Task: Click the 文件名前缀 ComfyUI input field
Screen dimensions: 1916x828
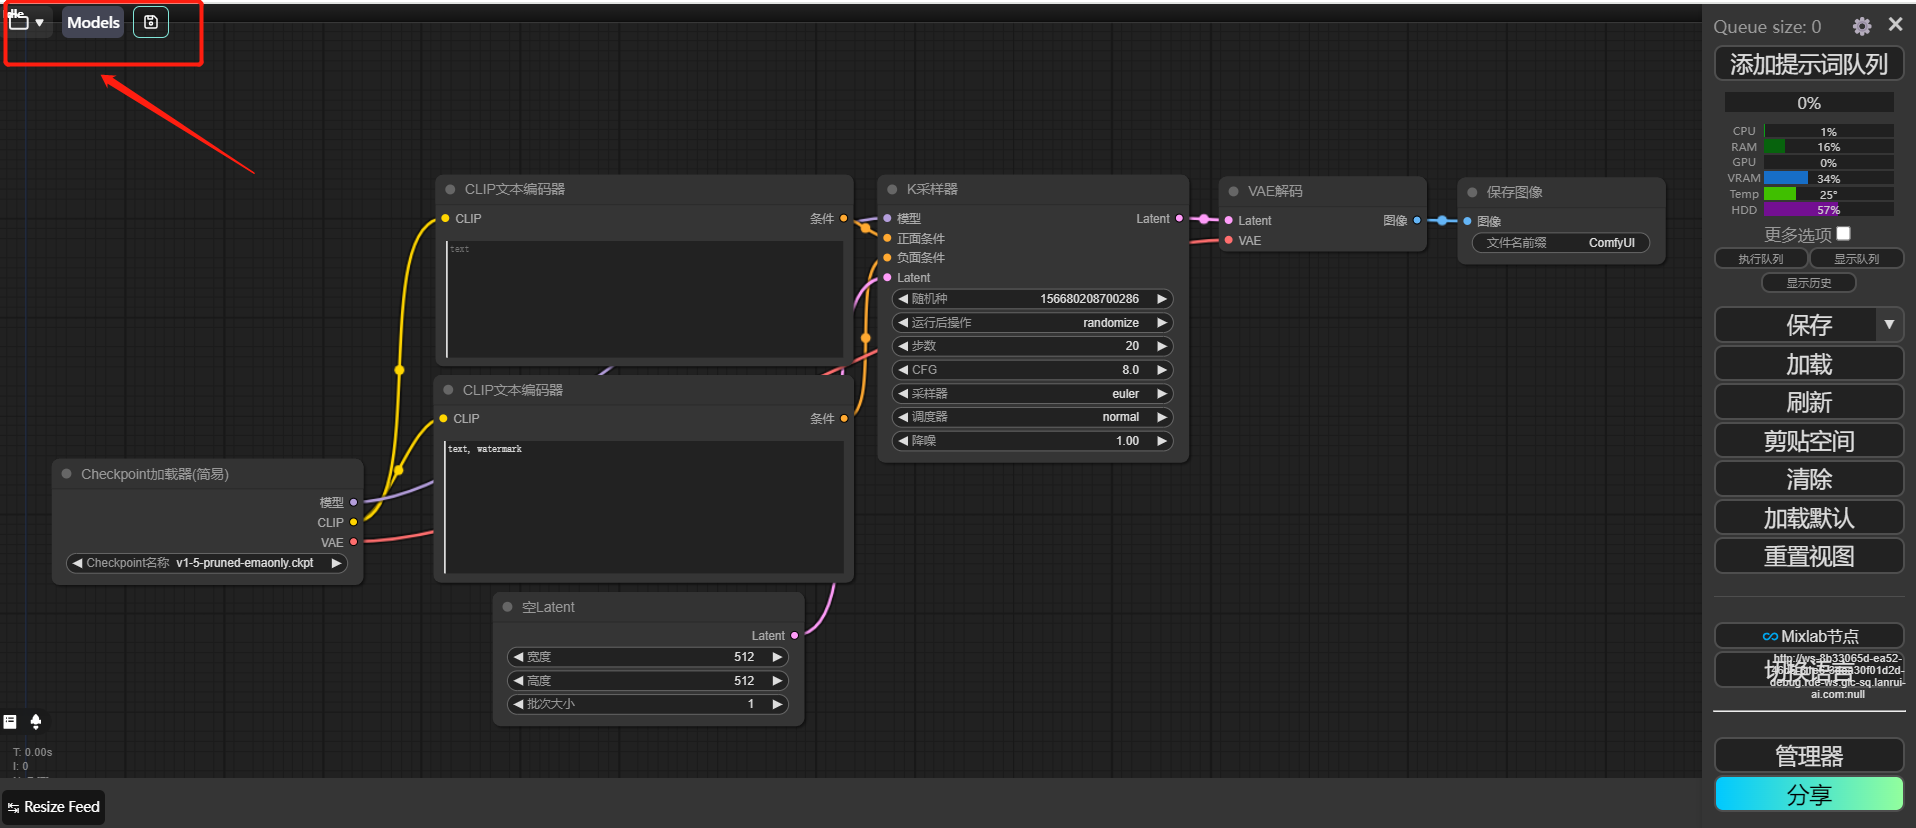Action: pyautogui.click(x=1561, y=243)
